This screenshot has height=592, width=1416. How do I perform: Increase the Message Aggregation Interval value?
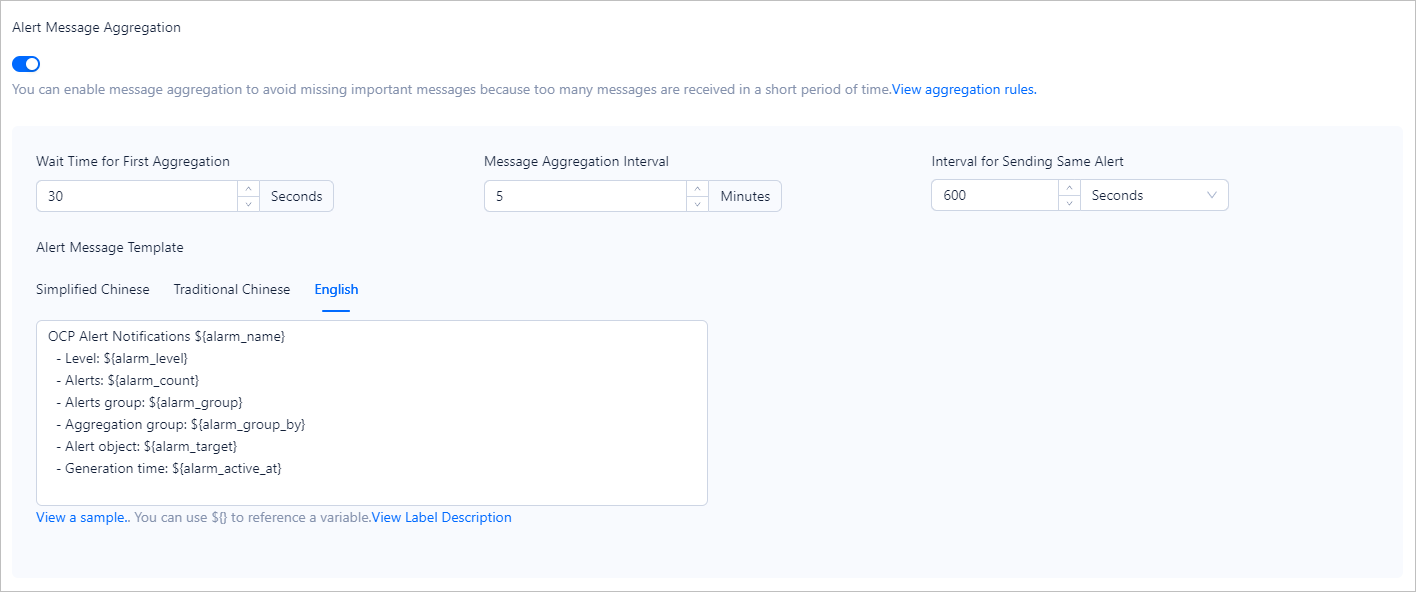pyautogui.click(x=697, y=189)
